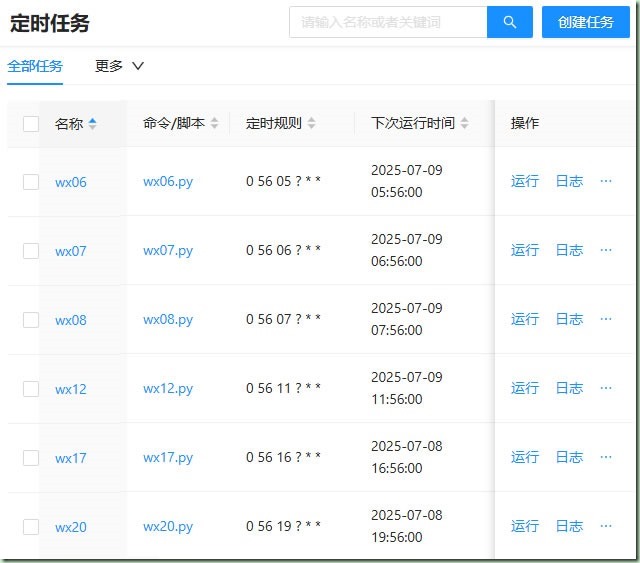Image resolution: width=640 pixels, height=563 pixels.
Task: Click cron rule 0 56 16 ? * *
Action: (283, 457)
